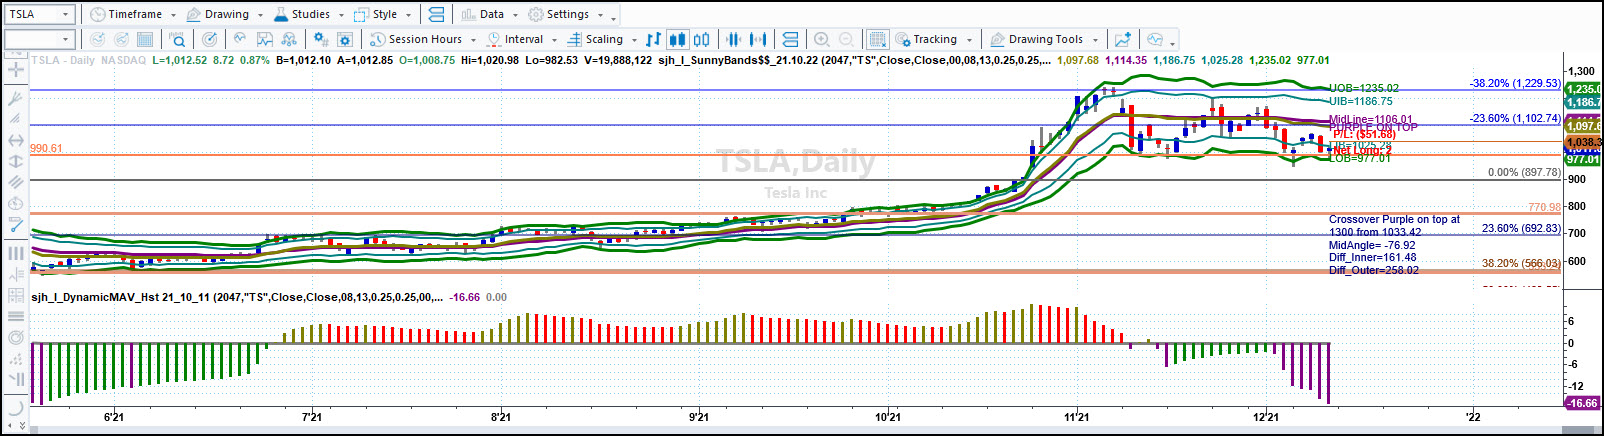Expand the Drawing Tools dropdown arrow
The image size is (1604, 436).
point(1095,40)
